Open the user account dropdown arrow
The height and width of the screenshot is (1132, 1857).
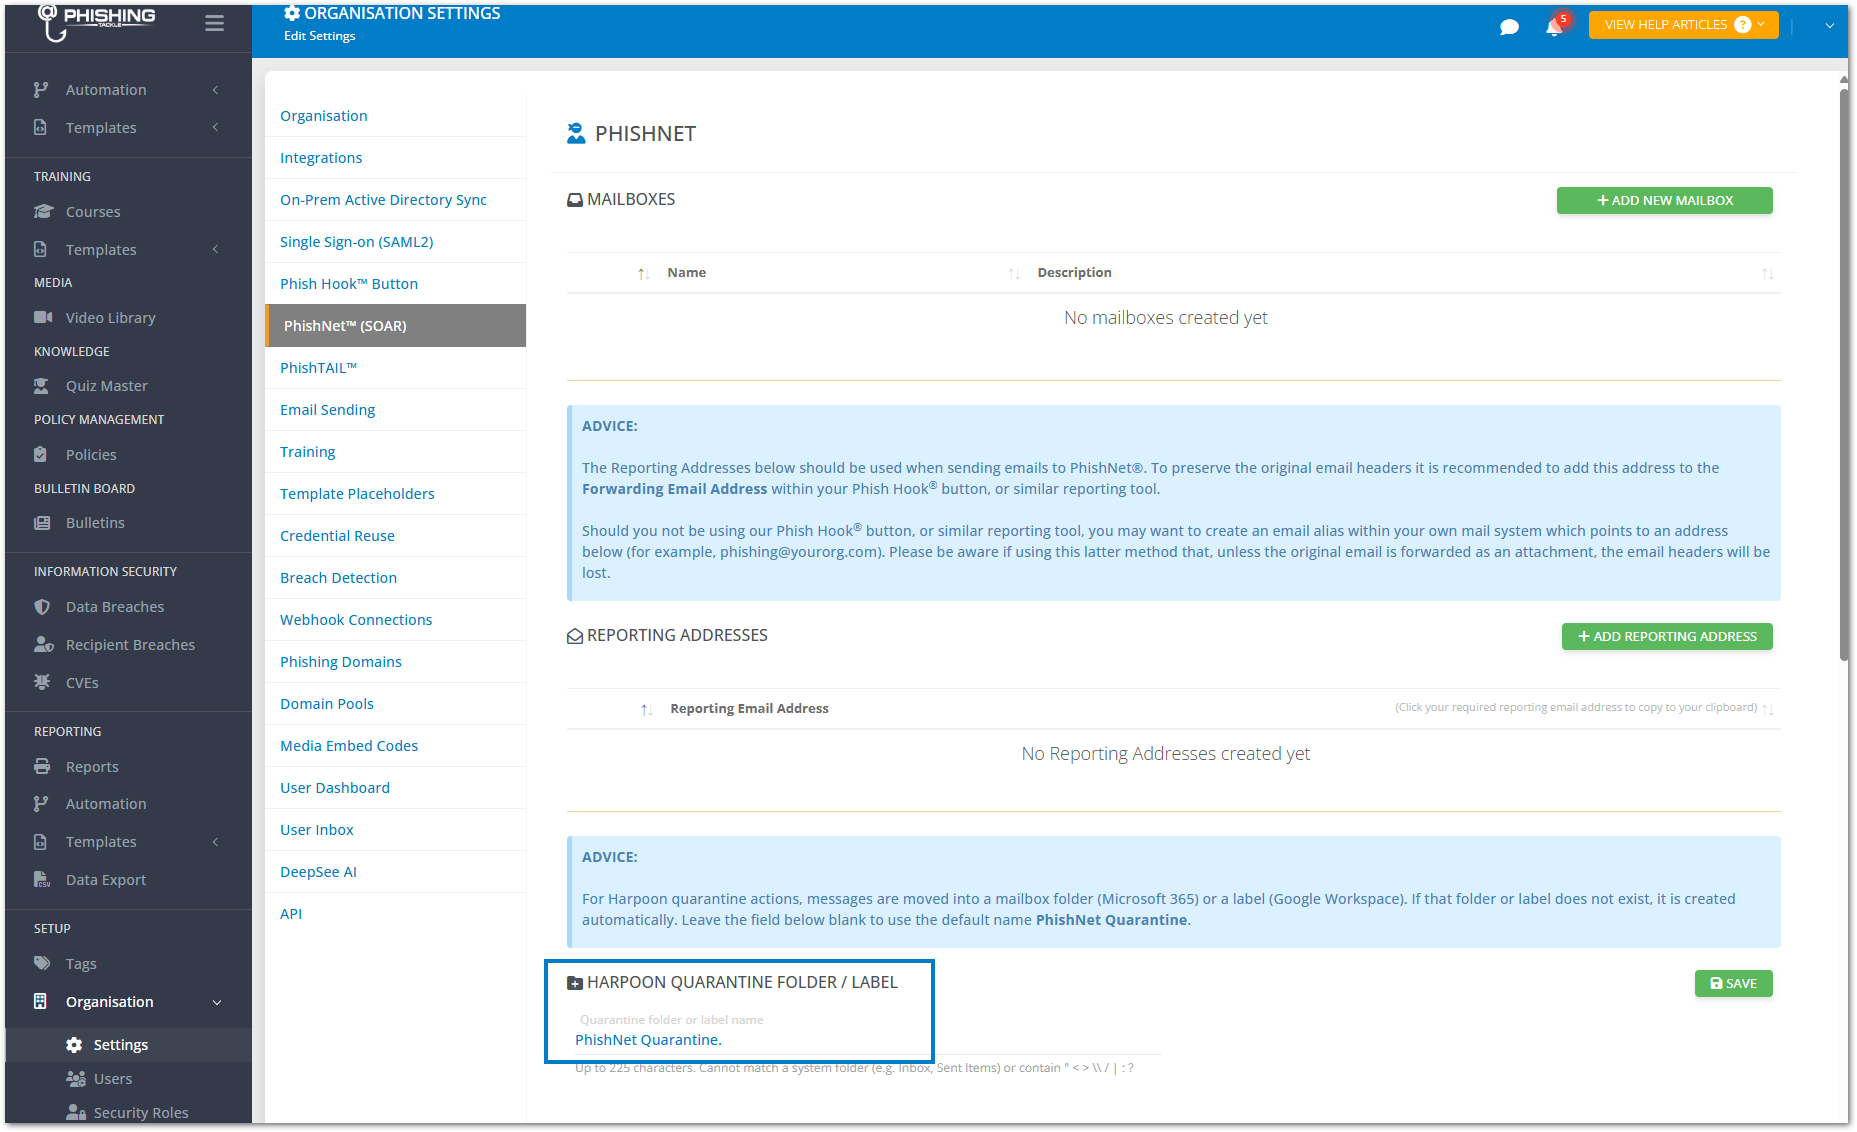1829,26
